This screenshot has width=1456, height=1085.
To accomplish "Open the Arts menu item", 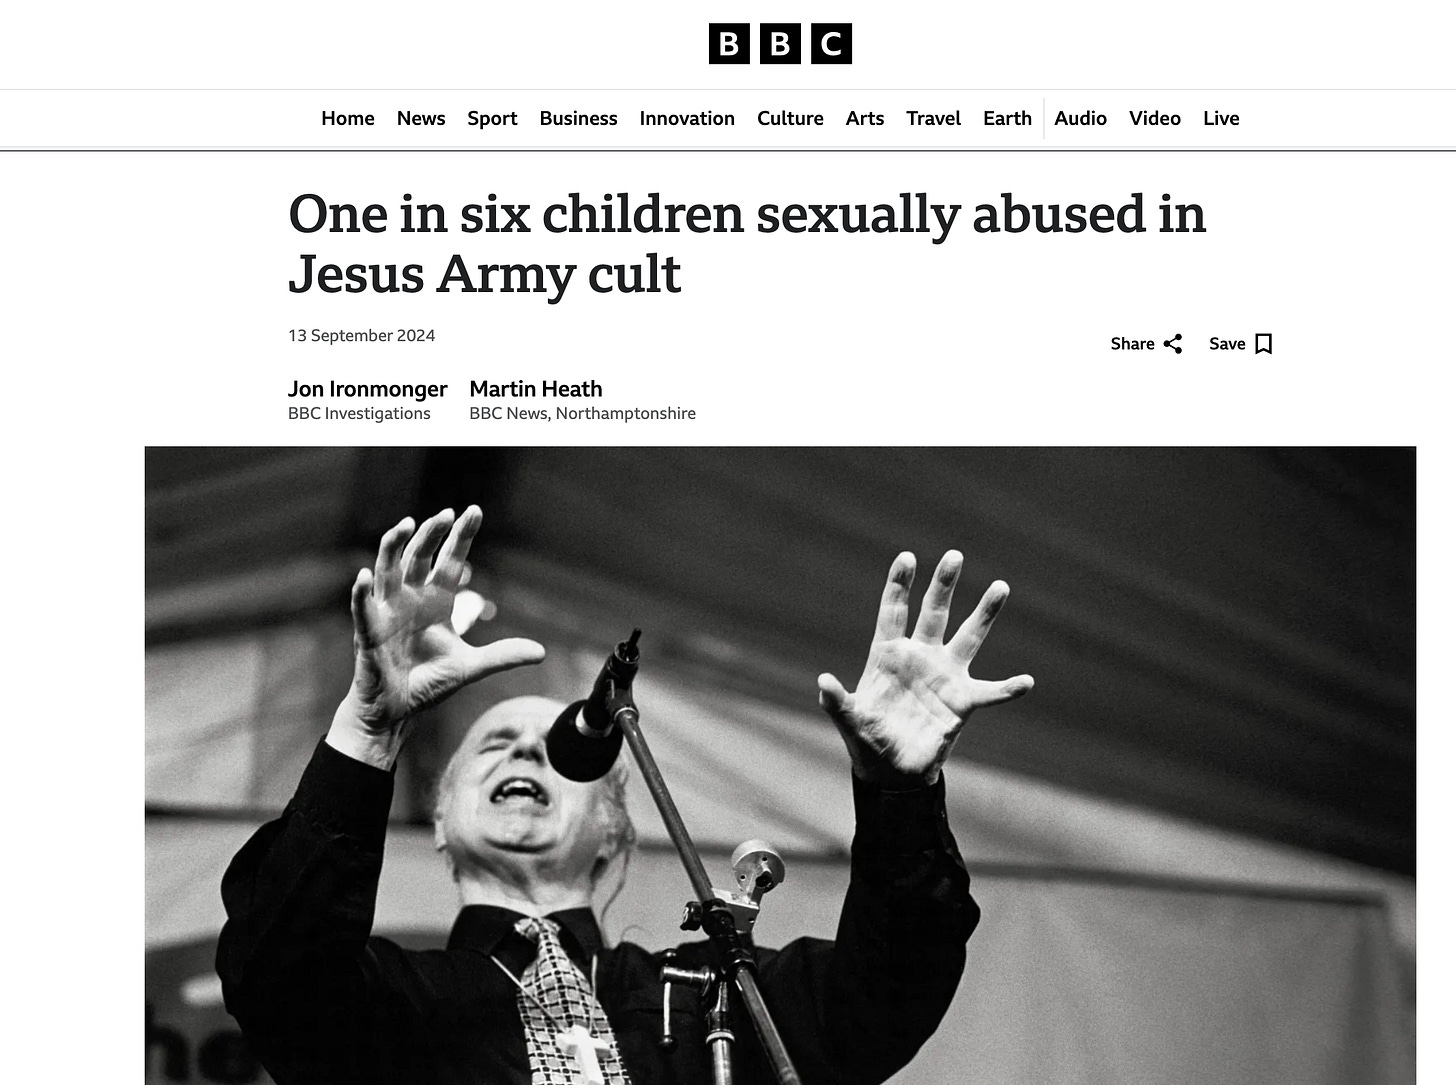I will 865,118.
